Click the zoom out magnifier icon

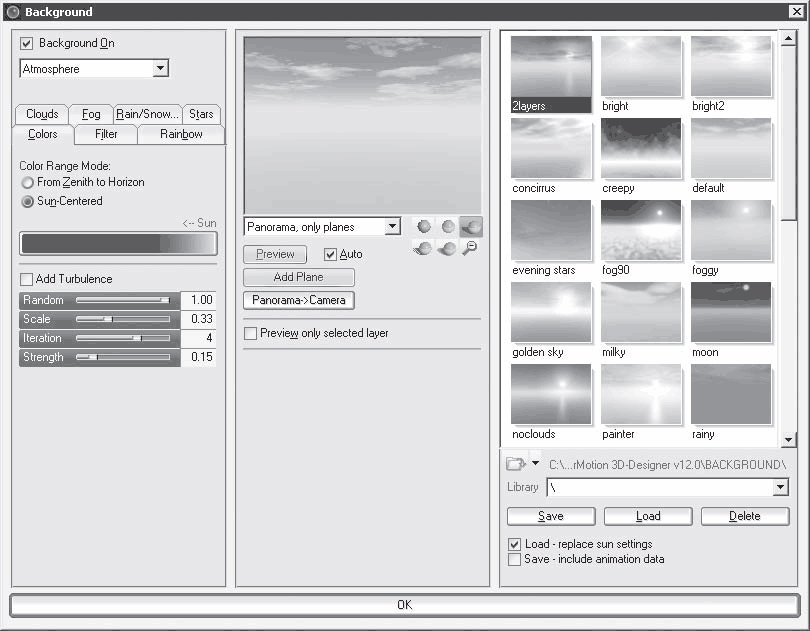pyautogui.click(x=469, y=248)
